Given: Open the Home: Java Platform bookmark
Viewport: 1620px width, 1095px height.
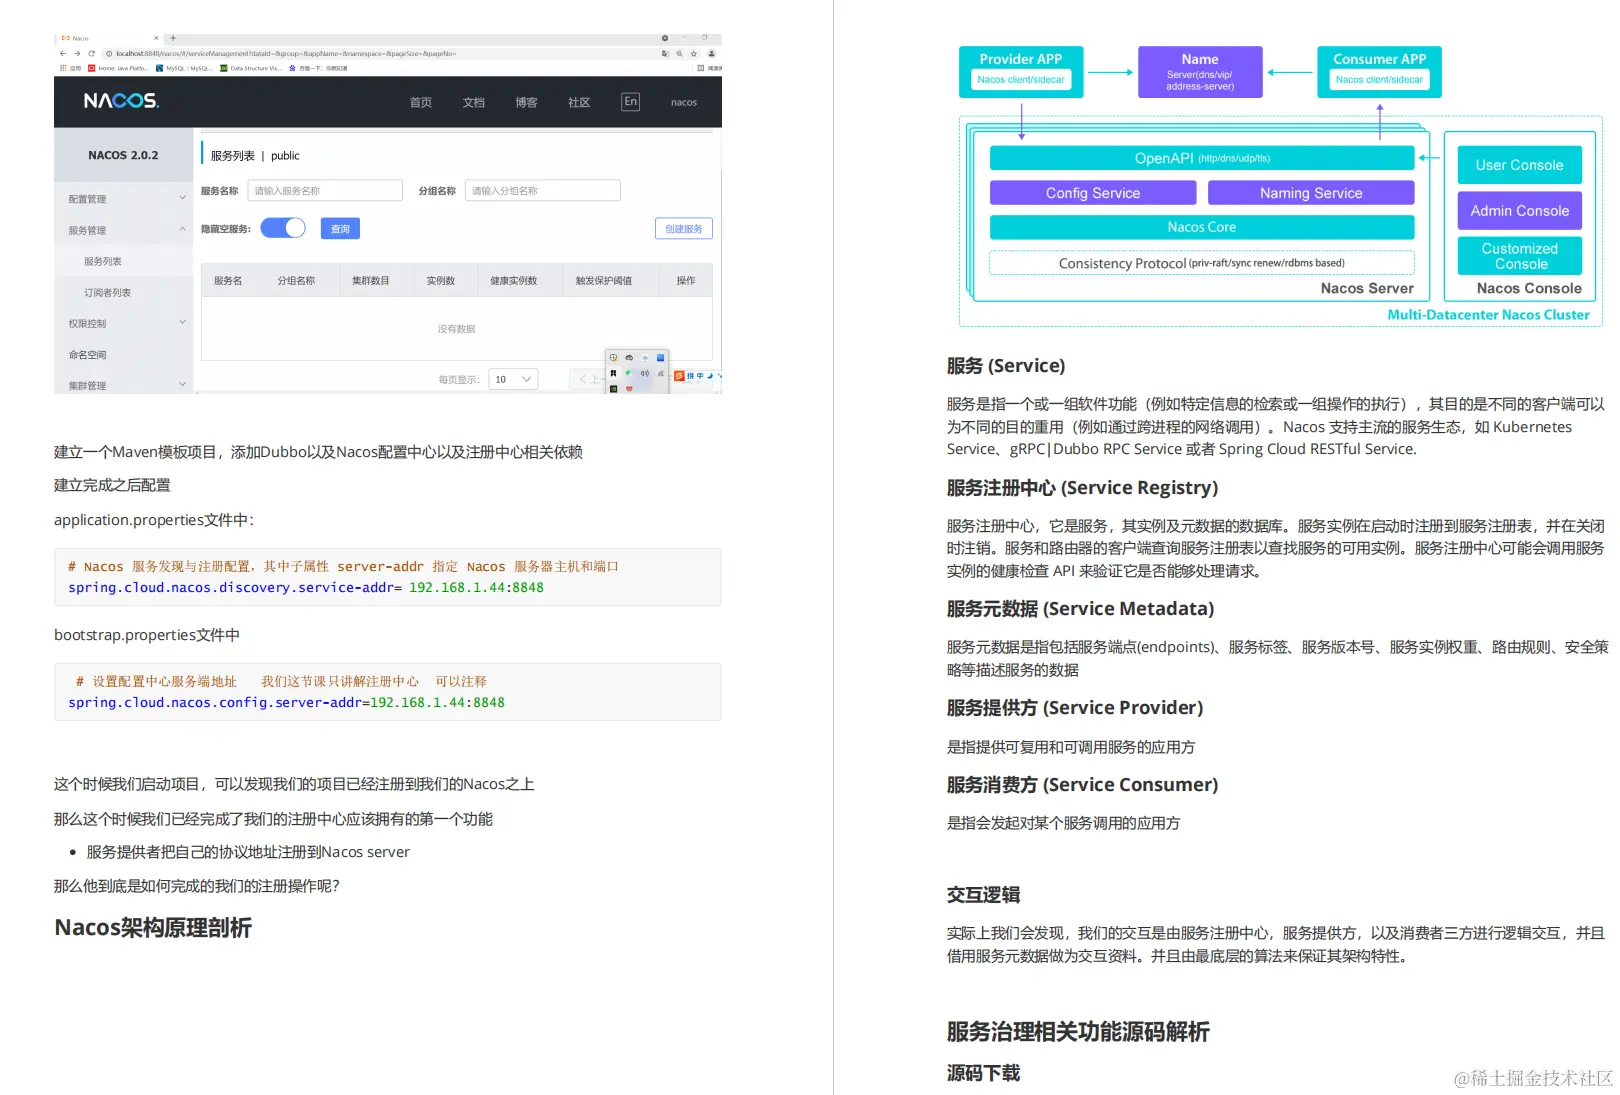Looking at the screenshot, I should coord(117,68).
